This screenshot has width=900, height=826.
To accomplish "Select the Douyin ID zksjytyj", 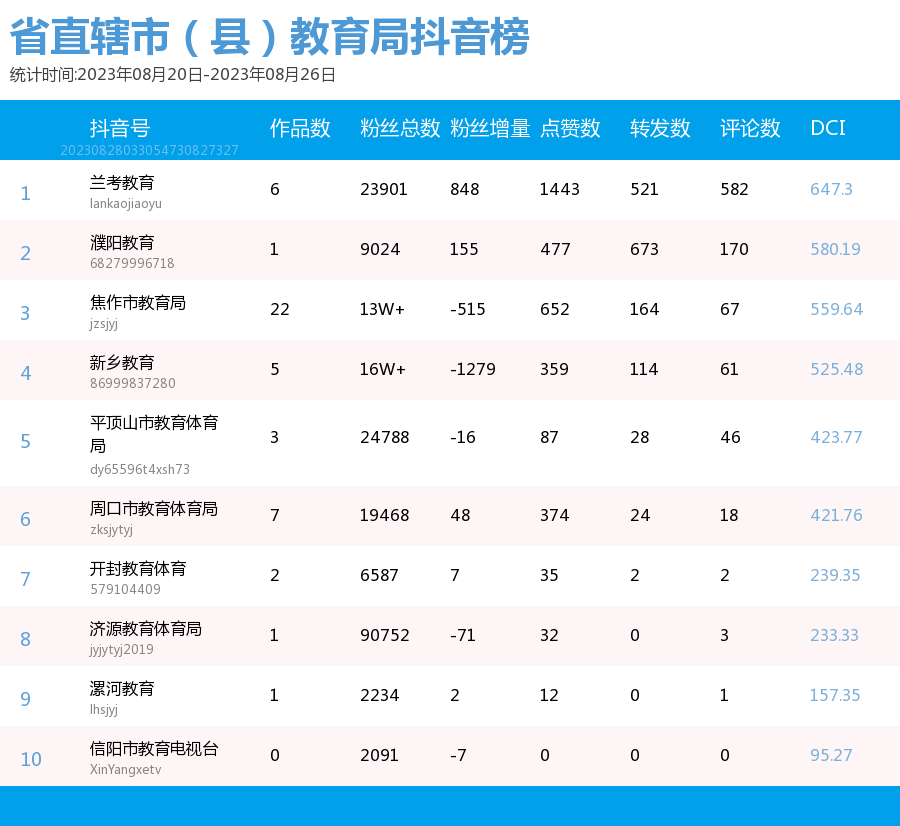I will (x=111, y=530).
